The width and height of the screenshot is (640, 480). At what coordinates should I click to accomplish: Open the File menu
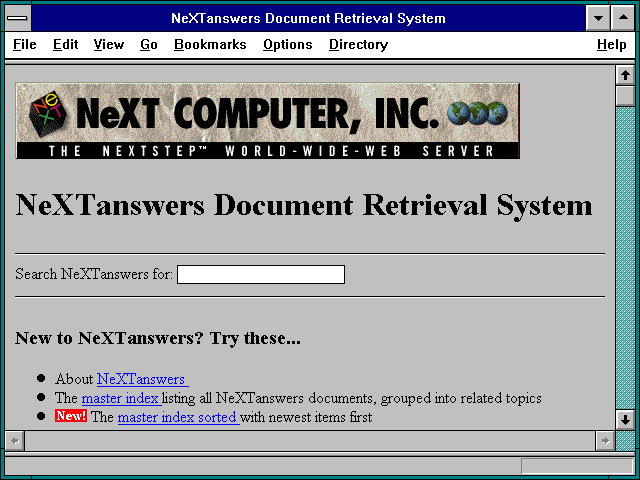point(24,44)
